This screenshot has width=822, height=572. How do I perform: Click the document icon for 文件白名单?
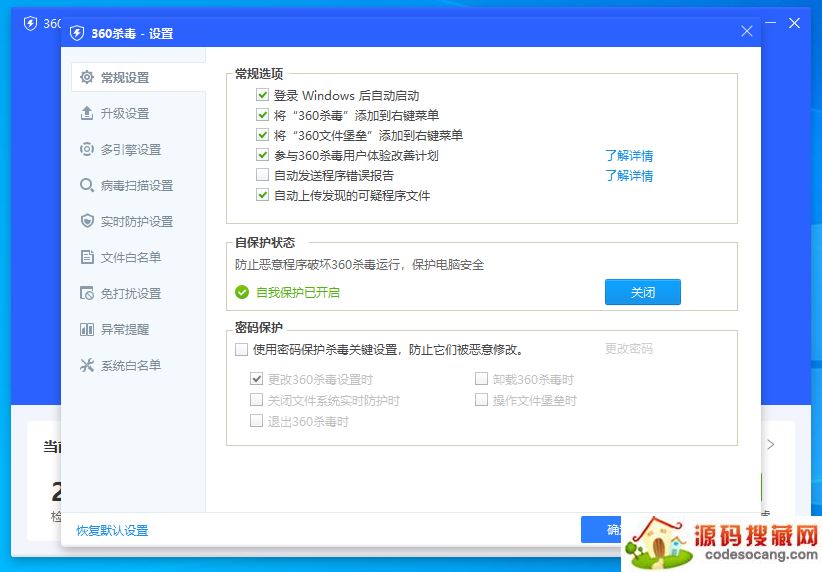click(x=87, y=258)
